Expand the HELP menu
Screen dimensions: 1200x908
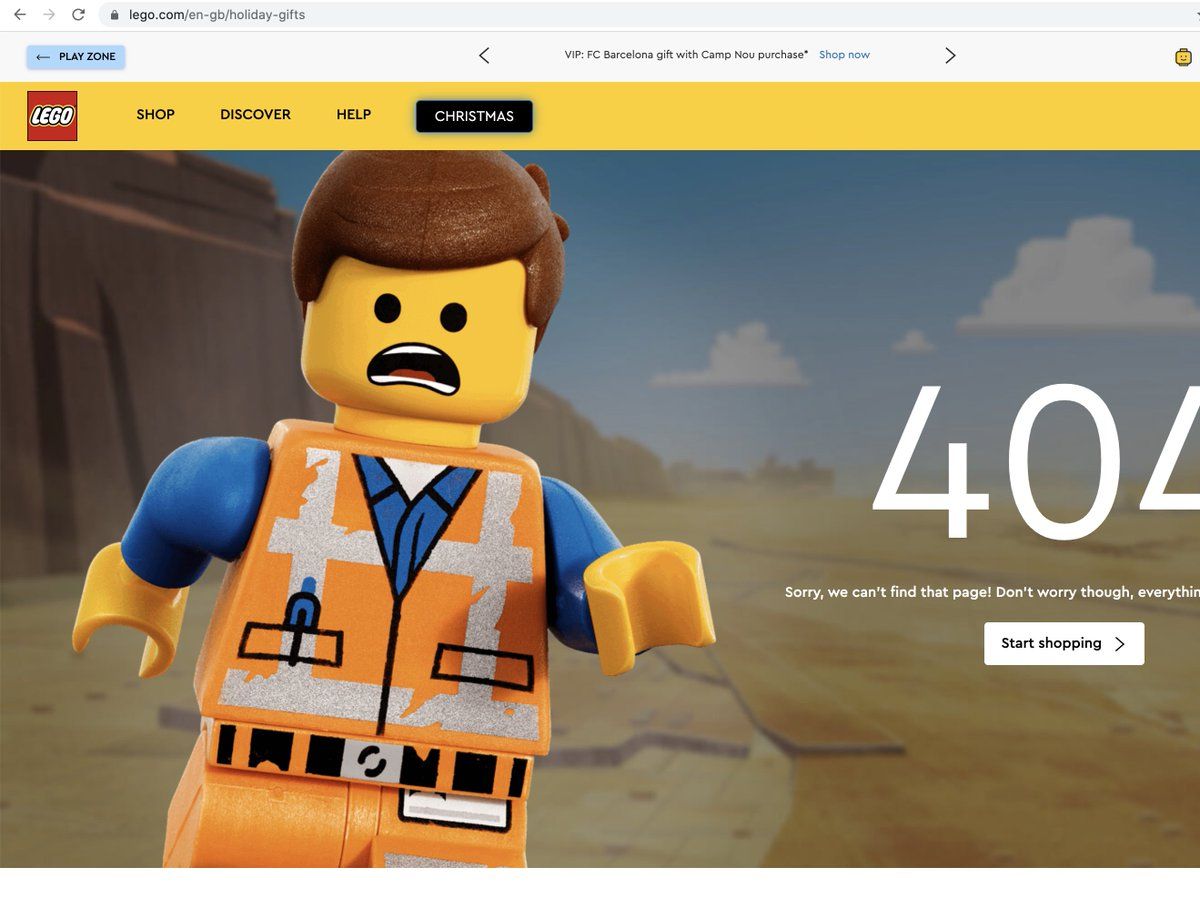[x=353, y=115]
